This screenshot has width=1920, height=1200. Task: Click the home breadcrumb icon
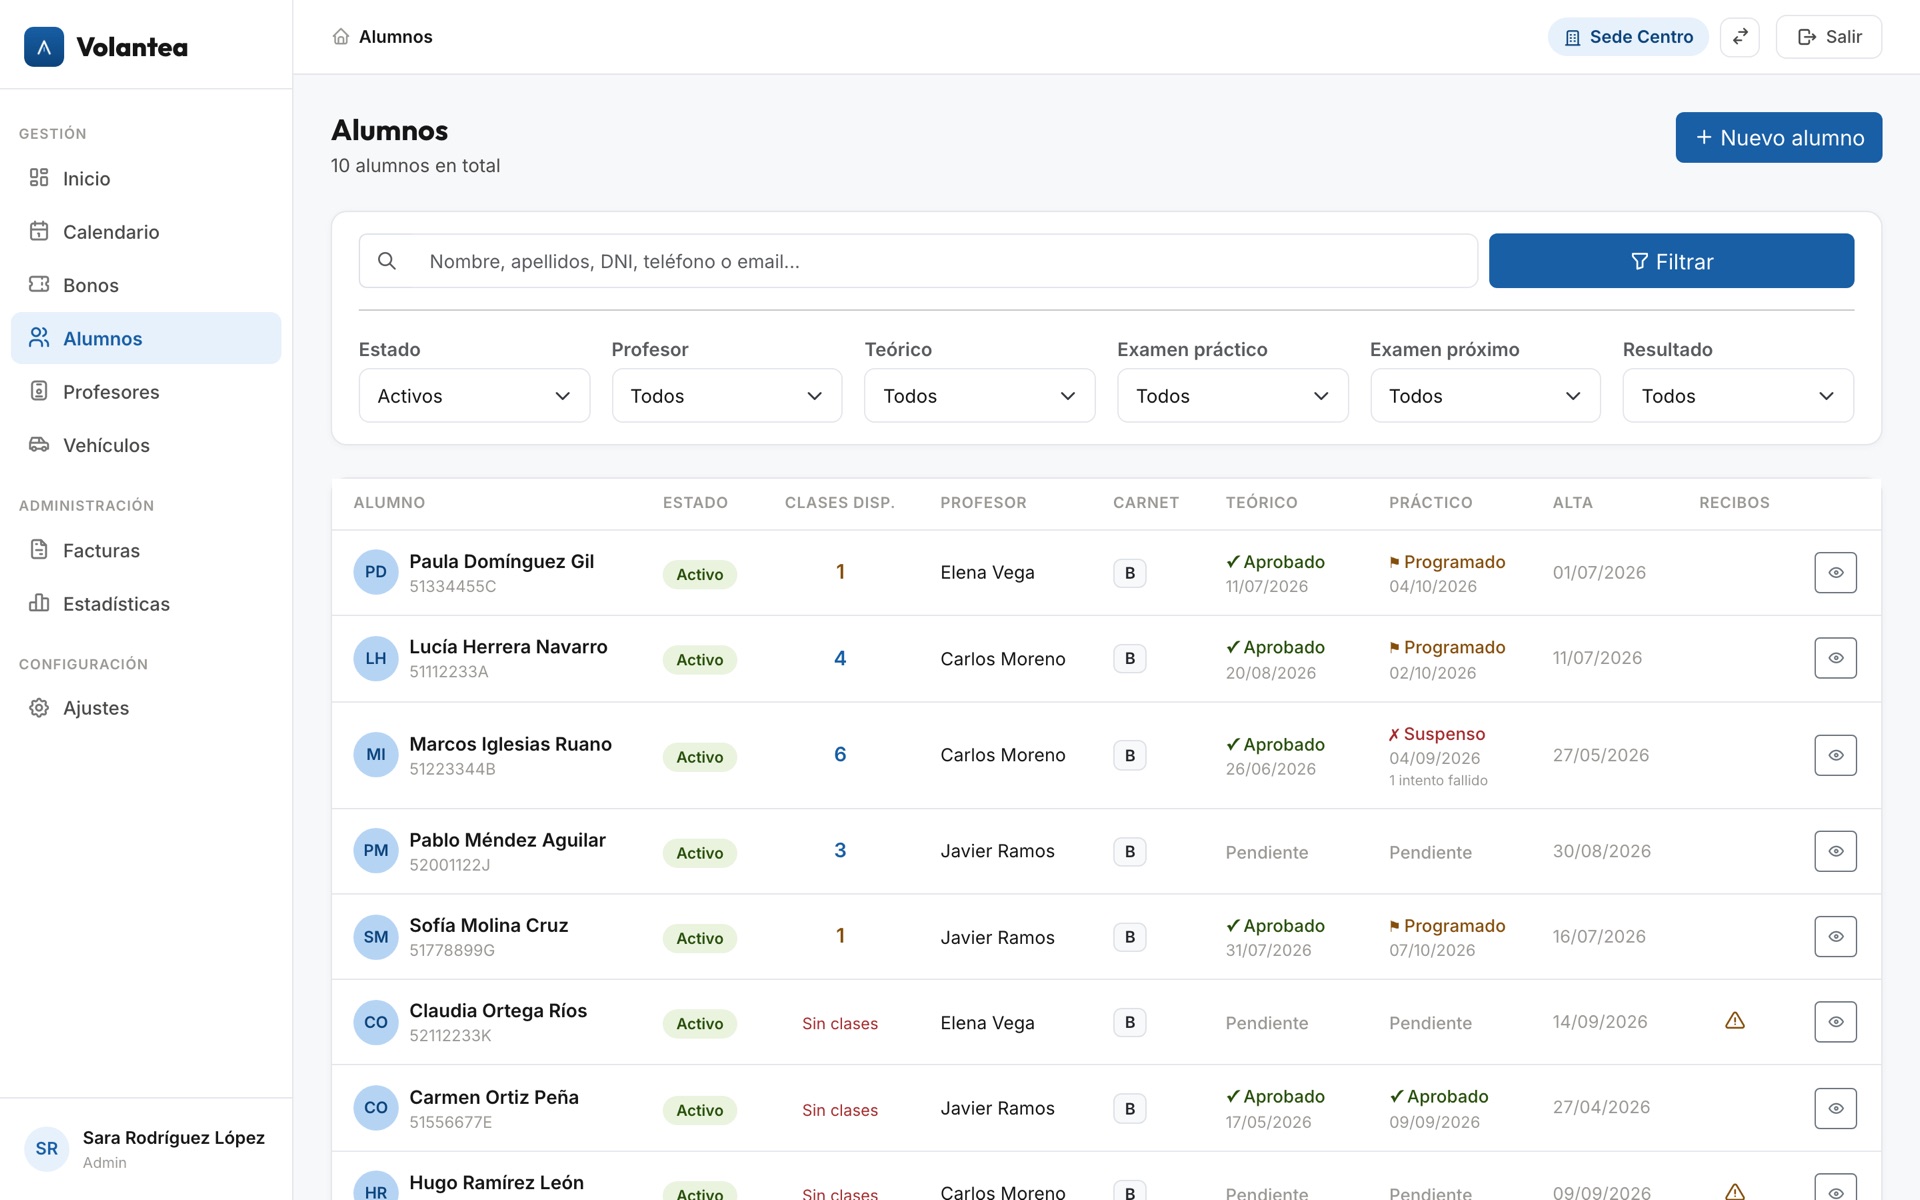(341, 37)
